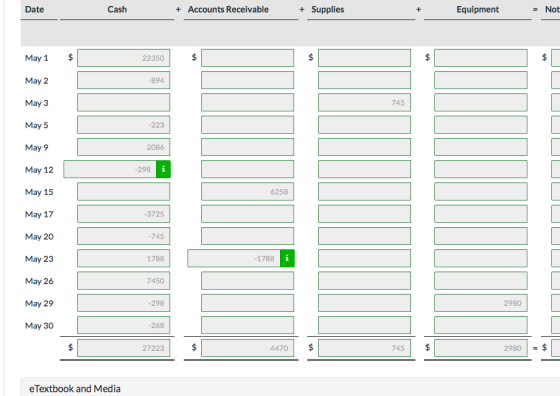Image resolution: width=560 pixels, height=396 pixels.
Task: Click the empty May 1 Equipment field
Action: [x=481, y=58]
